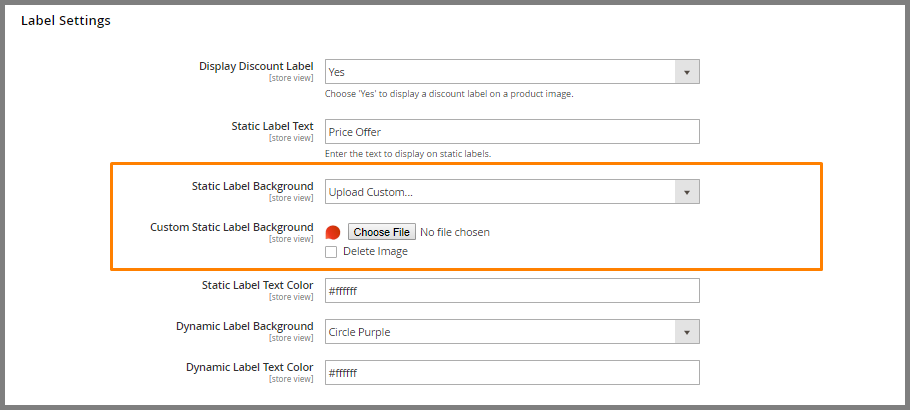The width and height of the screenshot is (910, 410).
Task: Click the Yes value in Display Discount Label
Action: (x=337, y=73)
